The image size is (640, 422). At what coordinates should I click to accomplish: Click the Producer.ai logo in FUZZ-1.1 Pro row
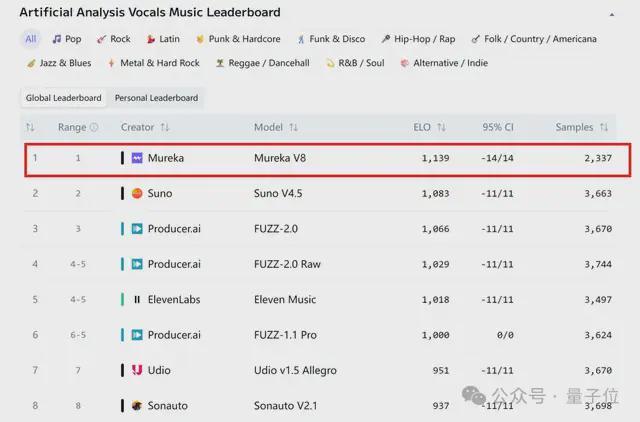pyautogui.click(x=137, y=335)
